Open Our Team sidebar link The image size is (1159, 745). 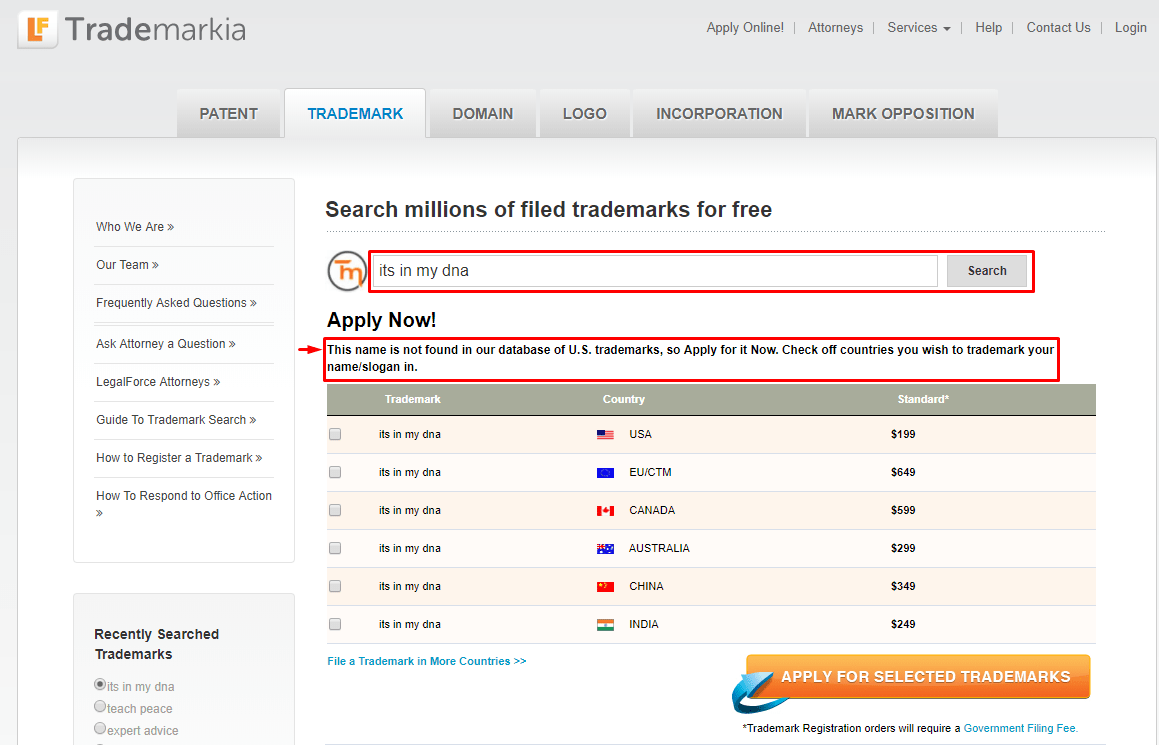pos(127,265)
